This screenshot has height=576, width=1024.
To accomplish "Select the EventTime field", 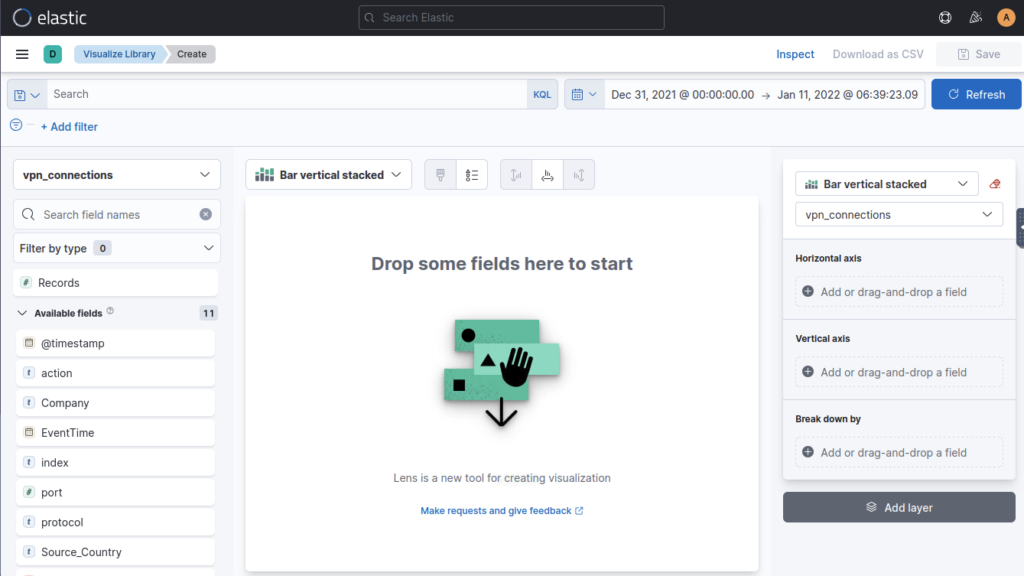I will [116, 433].
